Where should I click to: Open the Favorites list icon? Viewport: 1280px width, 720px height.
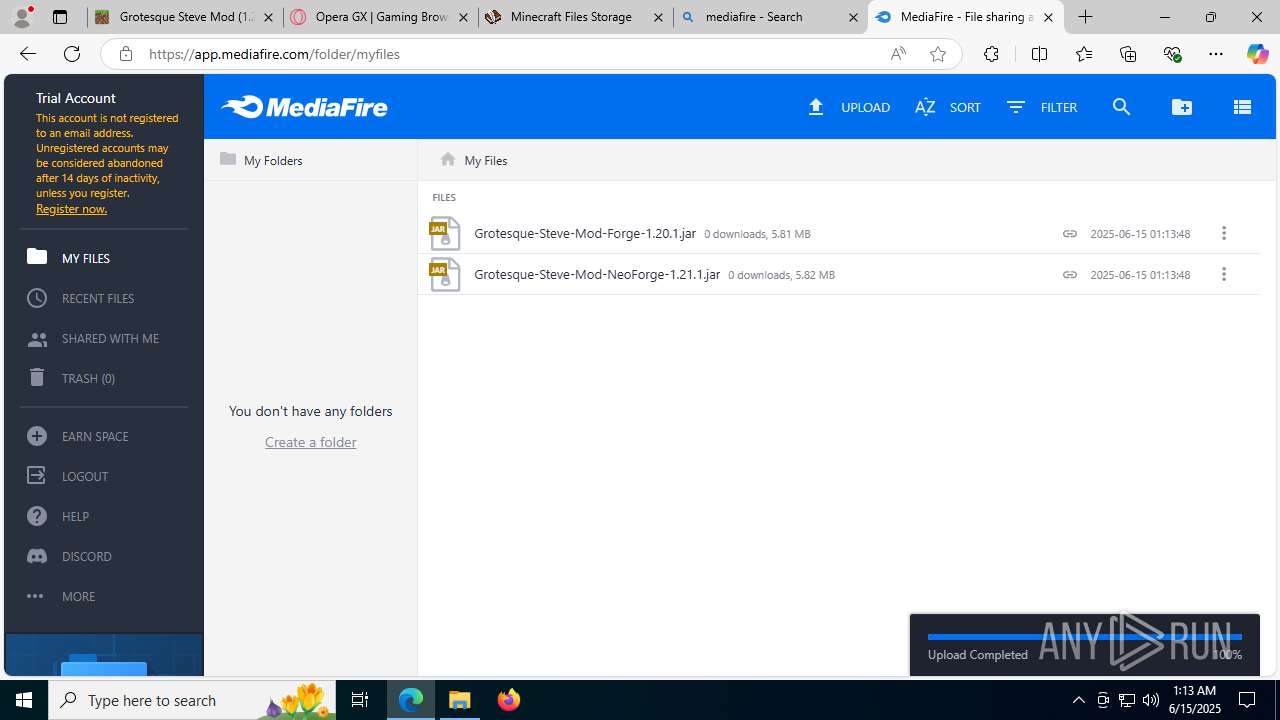(x=1083, y=54)
